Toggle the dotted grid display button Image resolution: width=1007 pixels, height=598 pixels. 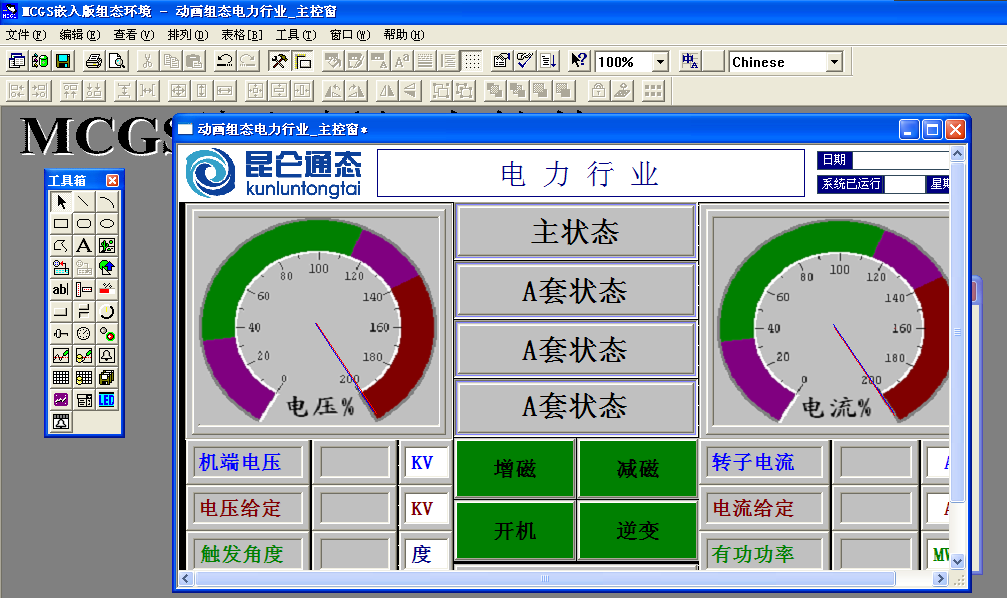472,62
